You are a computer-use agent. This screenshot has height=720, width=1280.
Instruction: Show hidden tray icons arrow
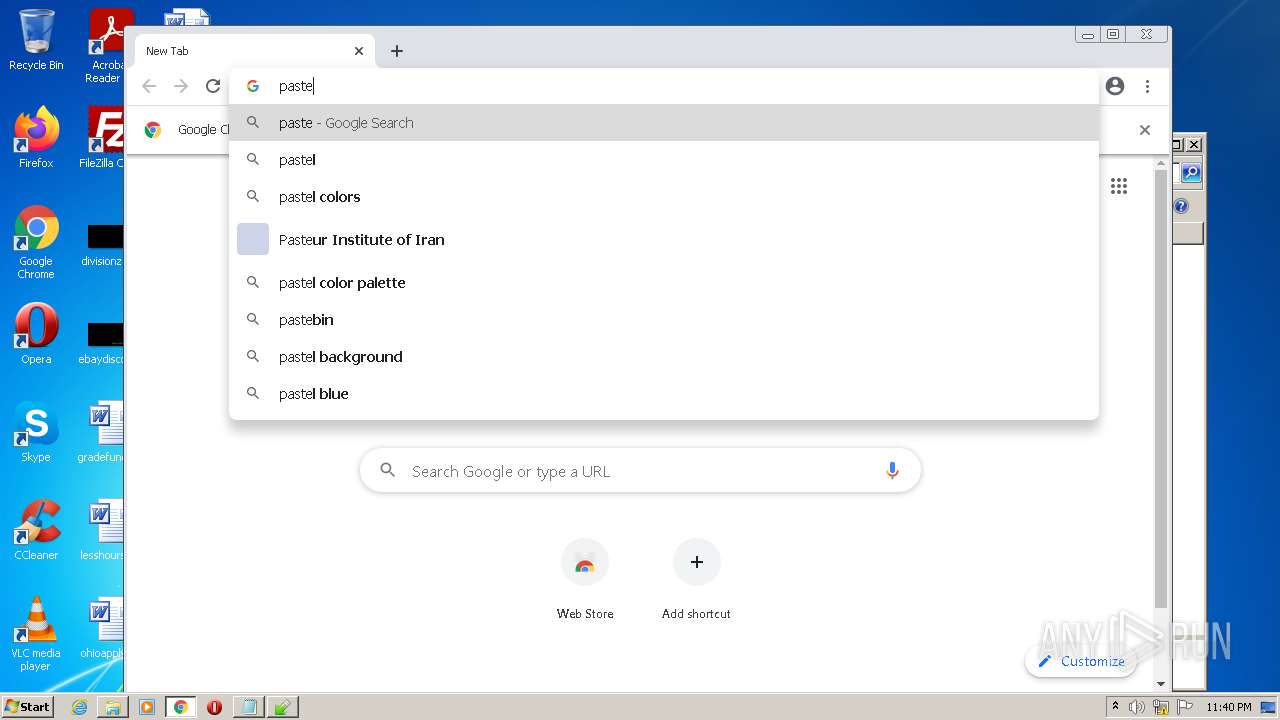[1115, 707]
